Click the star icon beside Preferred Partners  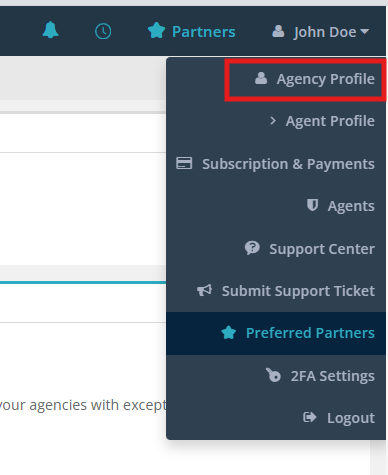pos(229,332)
